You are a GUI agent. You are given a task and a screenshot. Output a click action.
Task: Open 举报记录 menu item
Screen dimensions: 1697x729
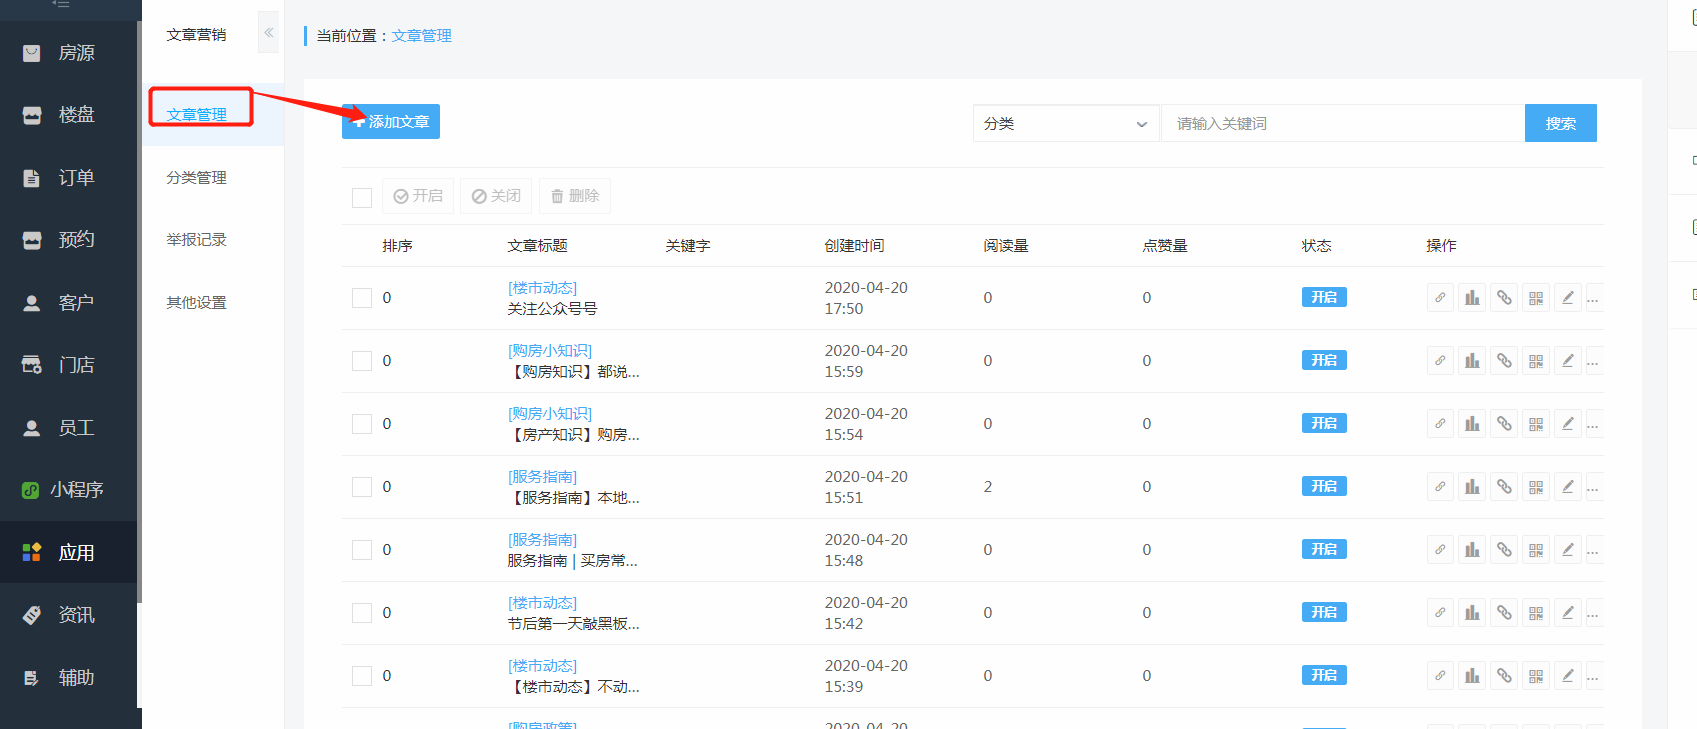coord(197,240)
